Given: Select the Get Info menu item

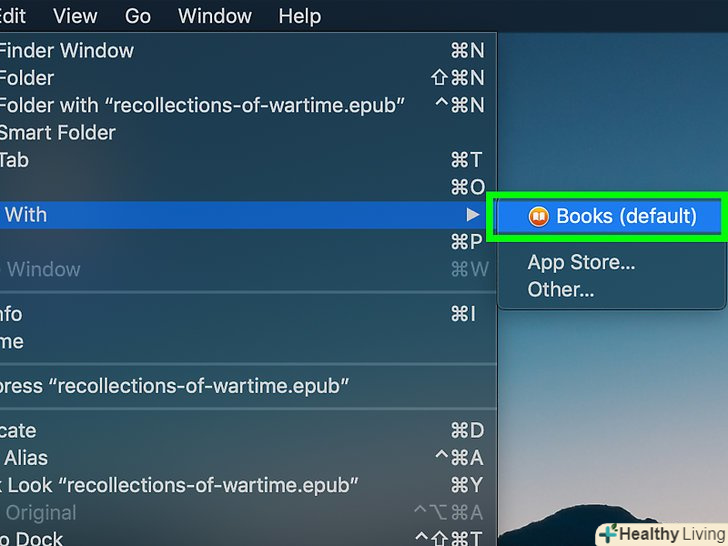Looking at the screenshot, I should tap(11, 314).
